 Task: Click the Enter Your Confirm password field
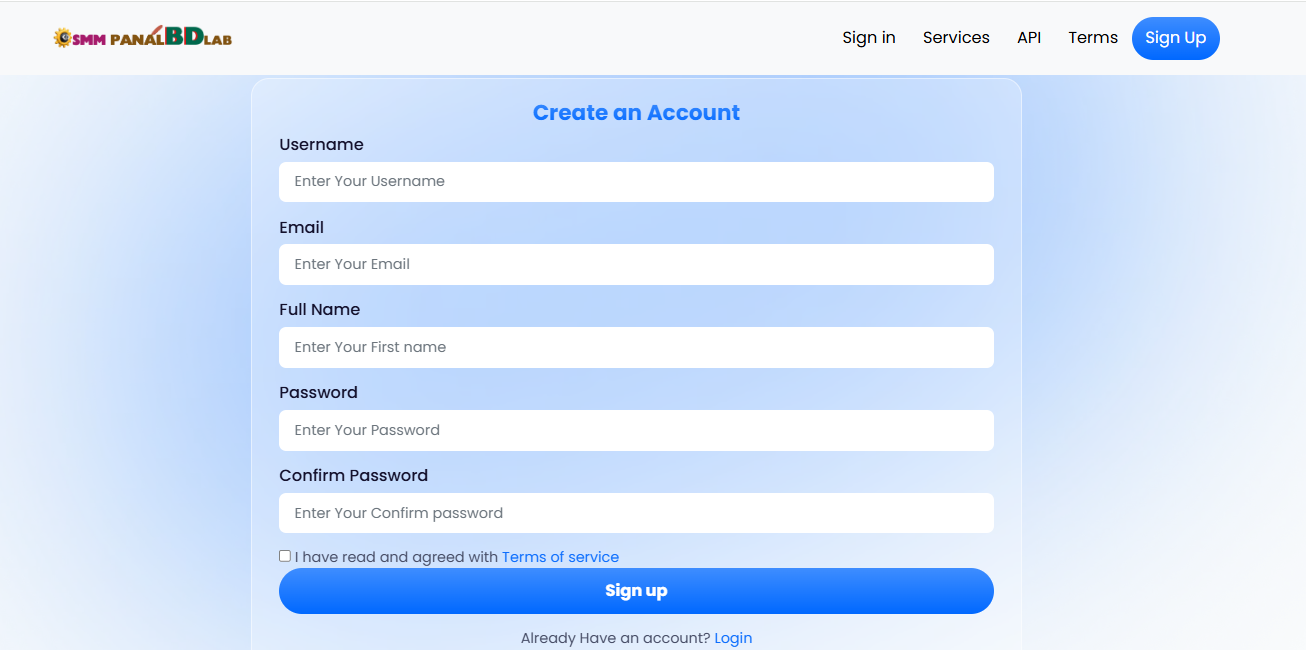636,514
